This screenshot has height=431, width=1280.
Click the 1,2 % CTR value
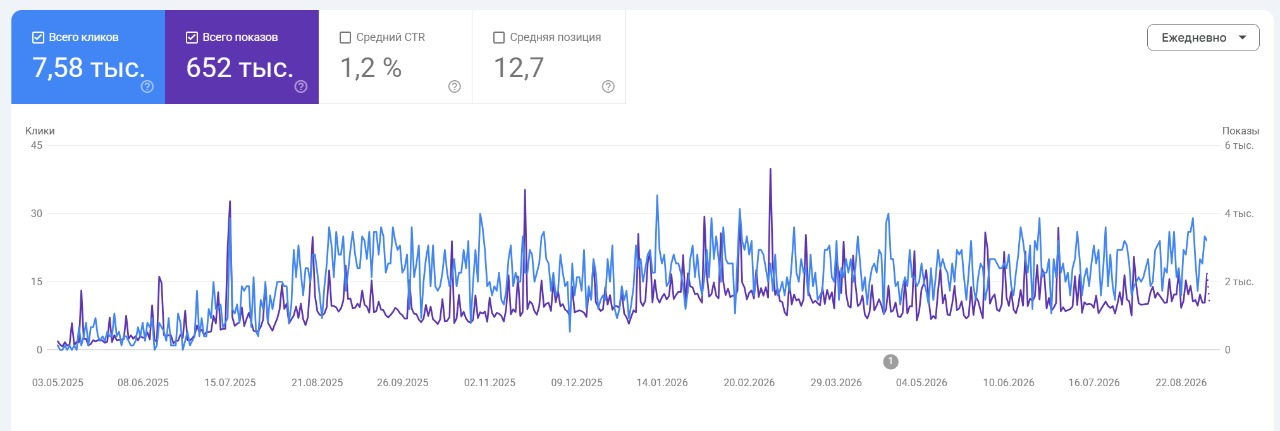(371, 68)
